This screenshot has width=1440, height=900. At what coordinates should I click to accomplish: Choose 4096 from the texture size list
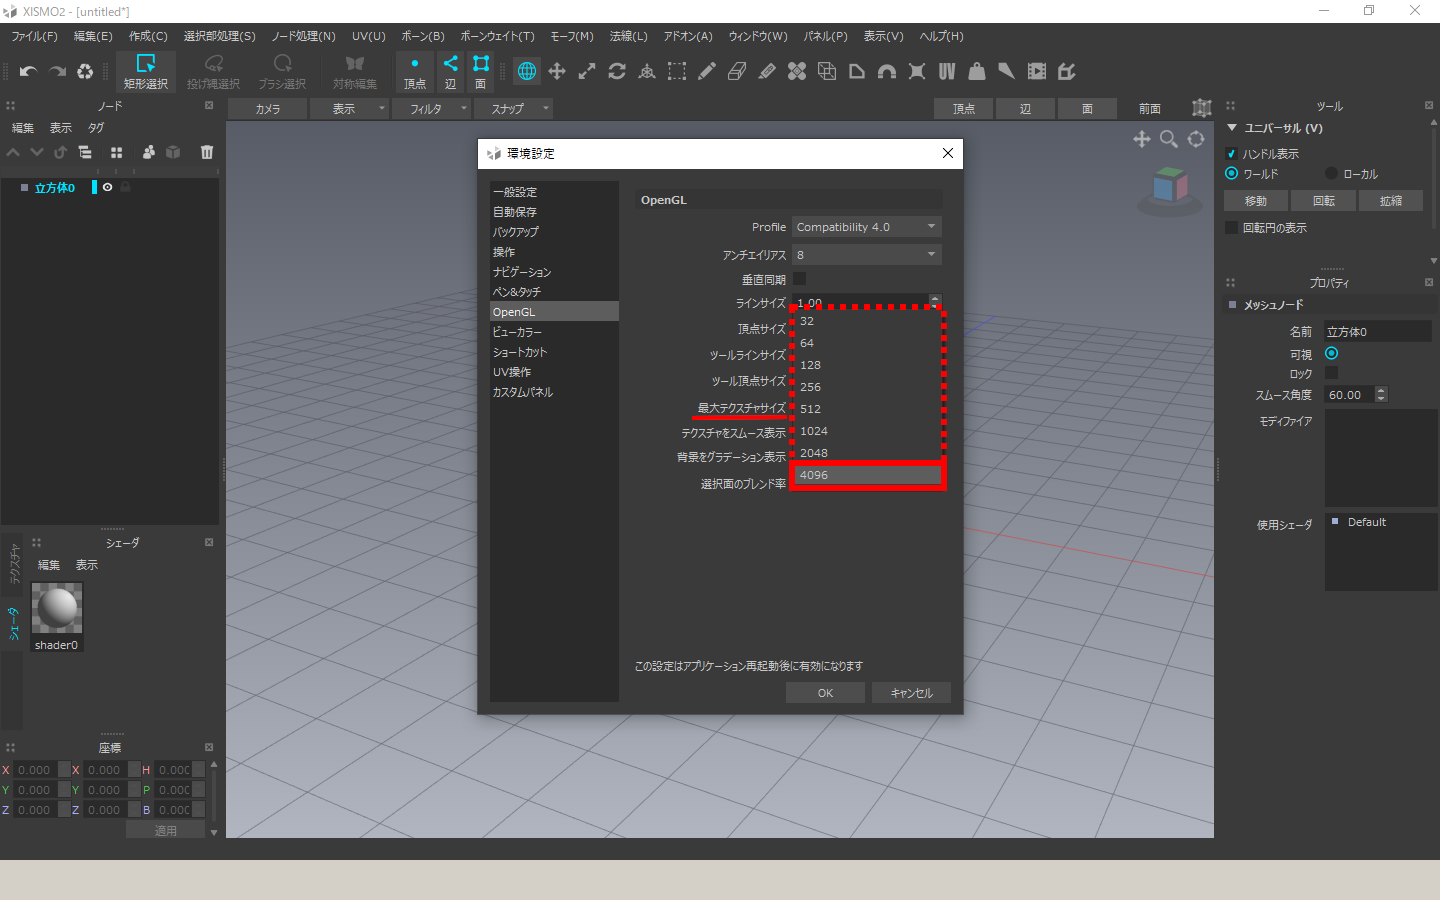(867, 475)
